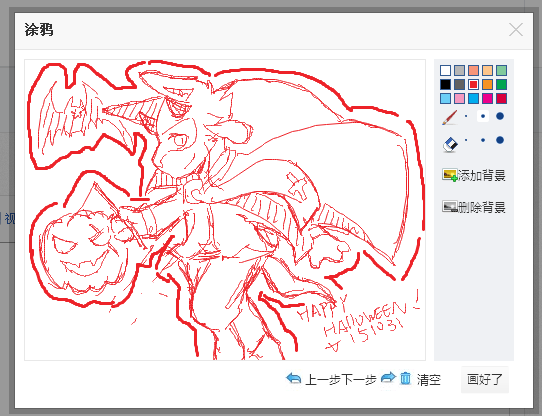The image size is (542, 416).
Task: Select the dark green color swatch
Action: pos(501,84)
